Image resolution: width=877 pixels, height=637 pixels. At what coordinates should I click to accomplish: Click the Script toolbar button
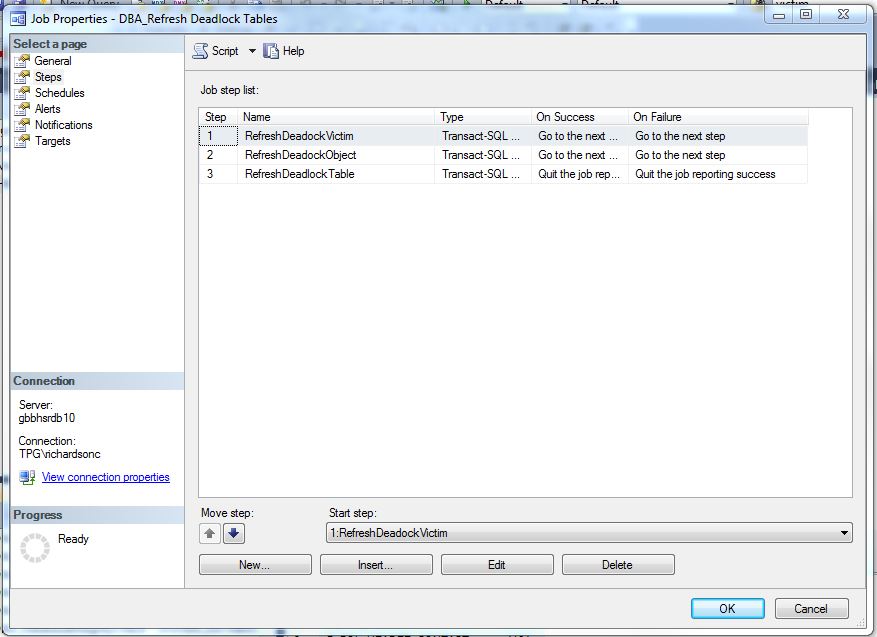pyautogui.click(x=216, y=51)
